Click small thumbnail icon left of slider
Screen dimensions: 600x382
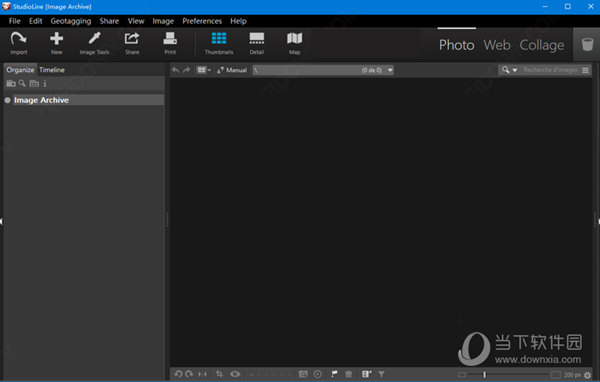[461, 375]
